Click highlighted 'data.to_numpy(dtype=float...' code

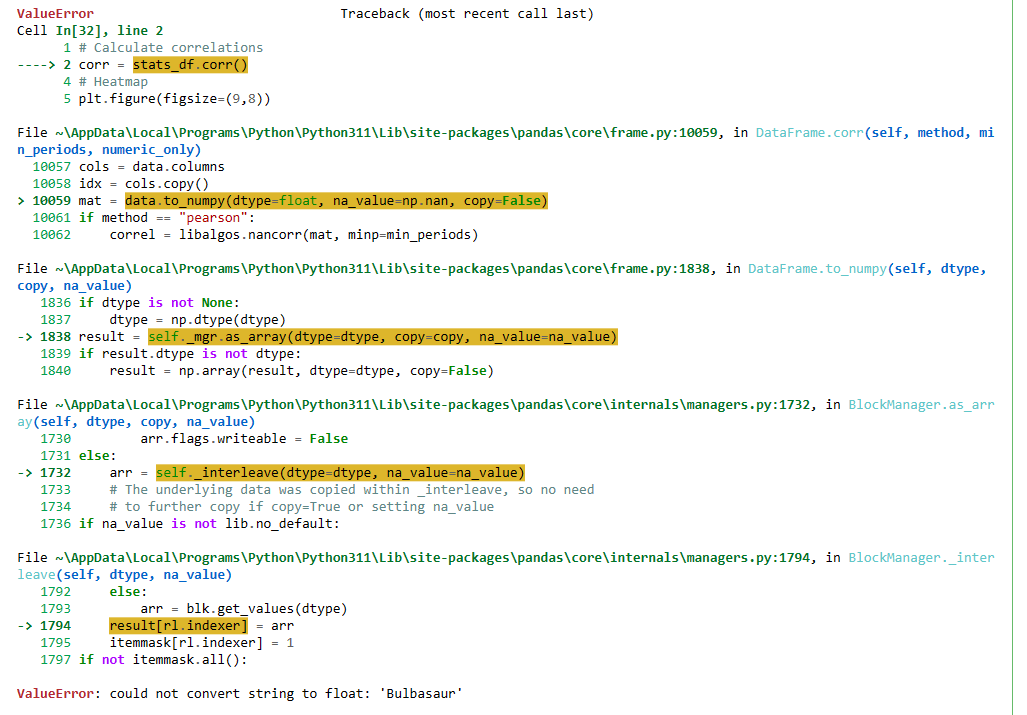pos(336,201)
